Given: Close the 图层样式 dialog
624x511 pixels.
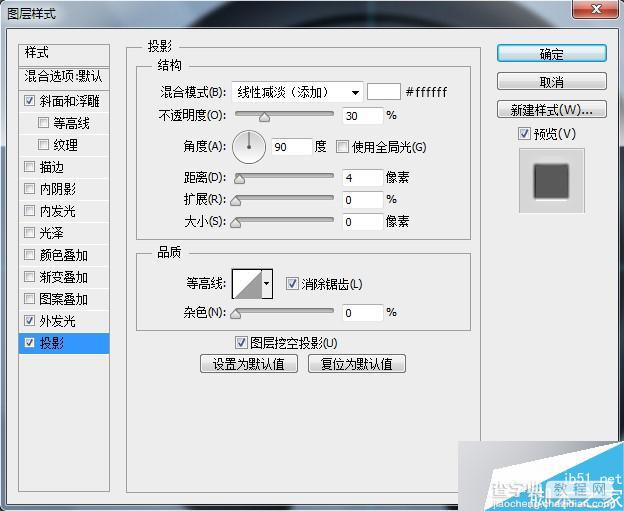Looking at the screenshot, I should tap(596, 9).
